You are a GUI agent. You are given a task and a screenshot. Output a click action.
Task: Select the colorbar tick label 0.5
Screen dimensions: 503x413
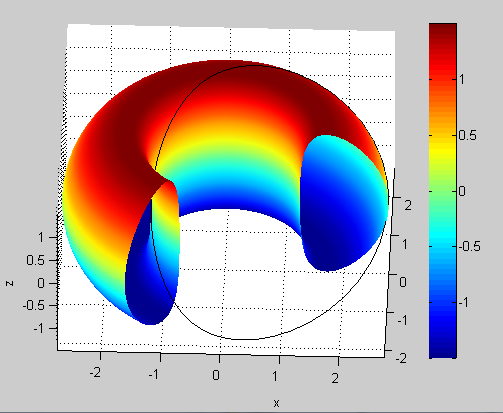468,135
